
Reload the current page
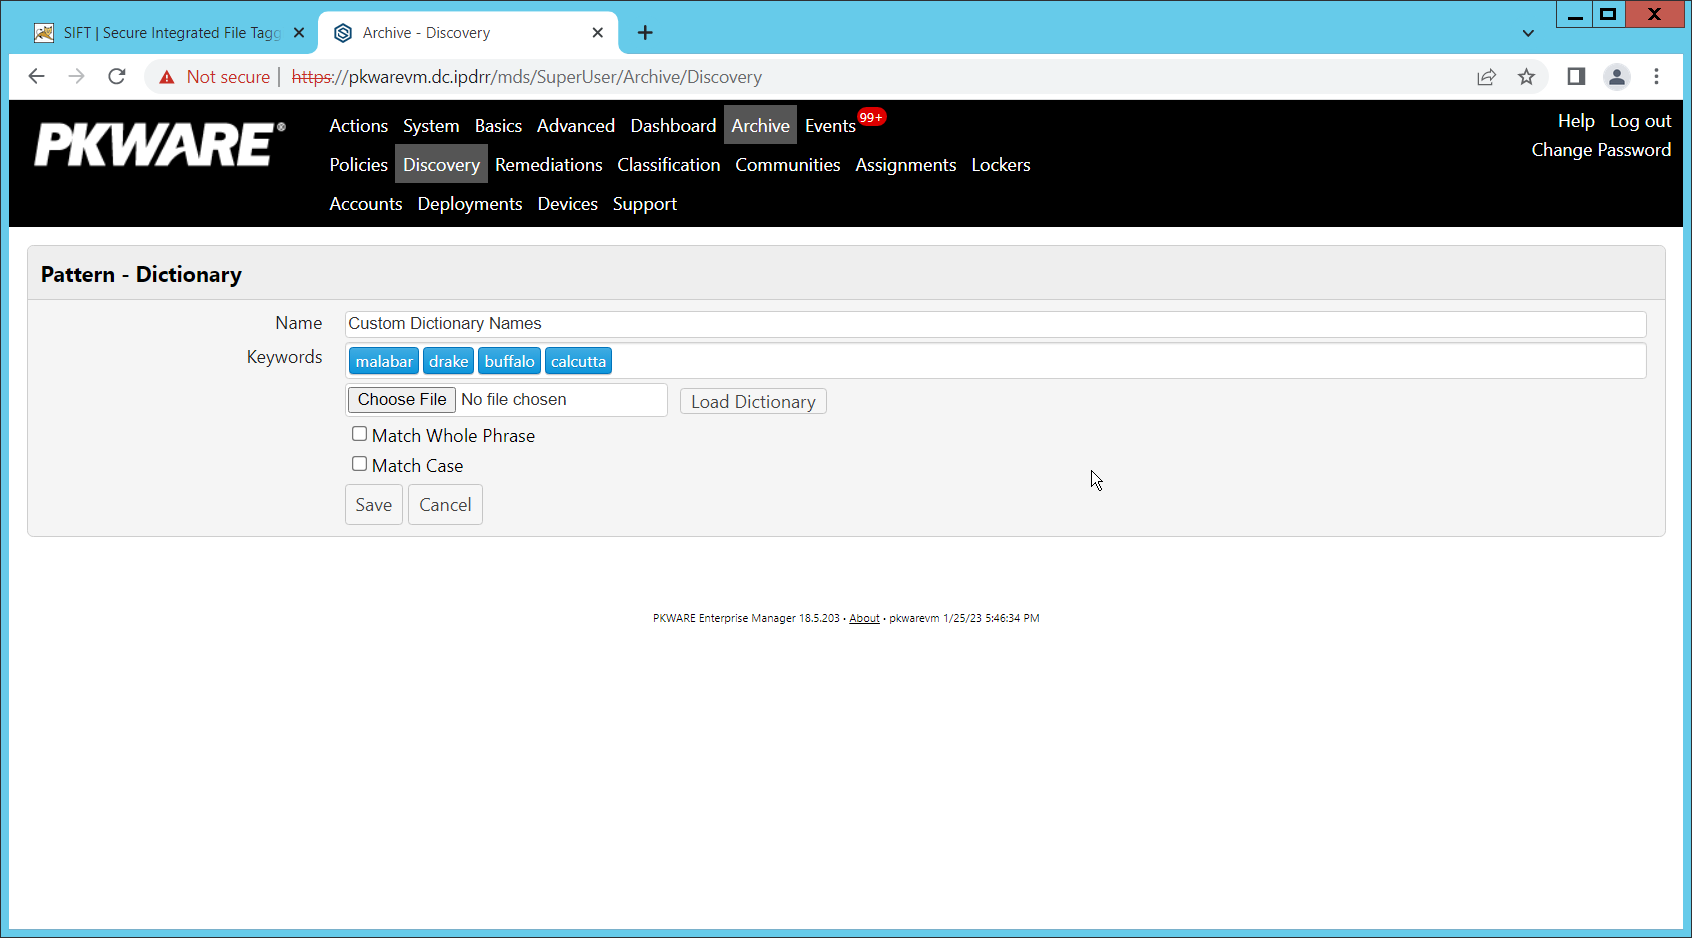[117, 77]
